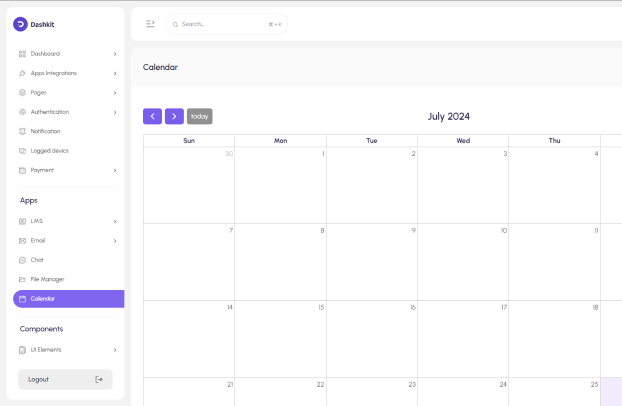Click the Sun column header
The width and height of the screenshot is (622, 406).
pyautogui.click(x=189, y=140)
